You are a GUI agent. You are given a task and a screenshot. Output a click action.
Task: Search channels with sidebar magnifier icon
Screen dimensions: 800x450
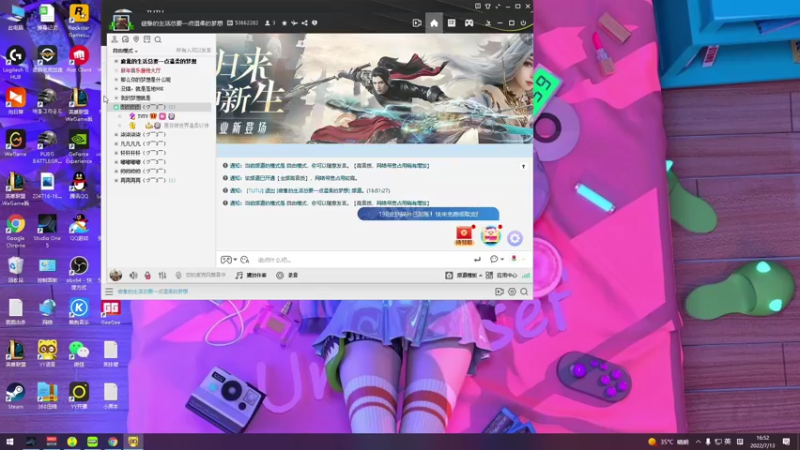coord(158,39)
